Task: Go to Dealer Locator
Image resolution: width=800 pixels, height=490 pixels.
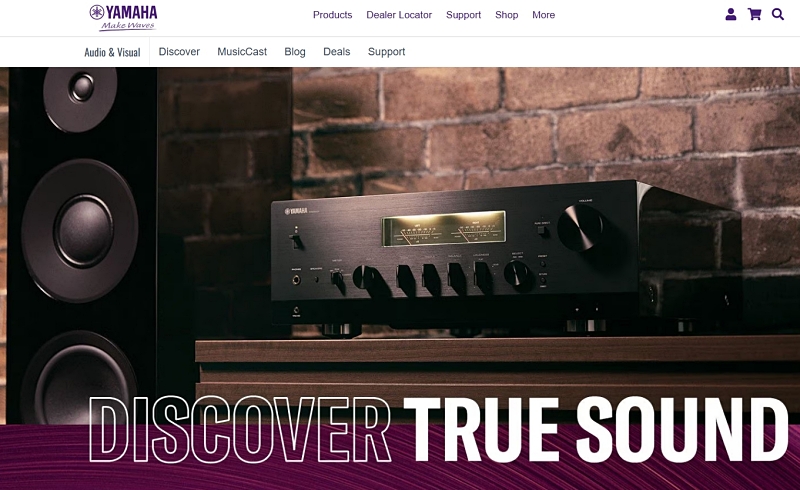Action: point(399,15)
